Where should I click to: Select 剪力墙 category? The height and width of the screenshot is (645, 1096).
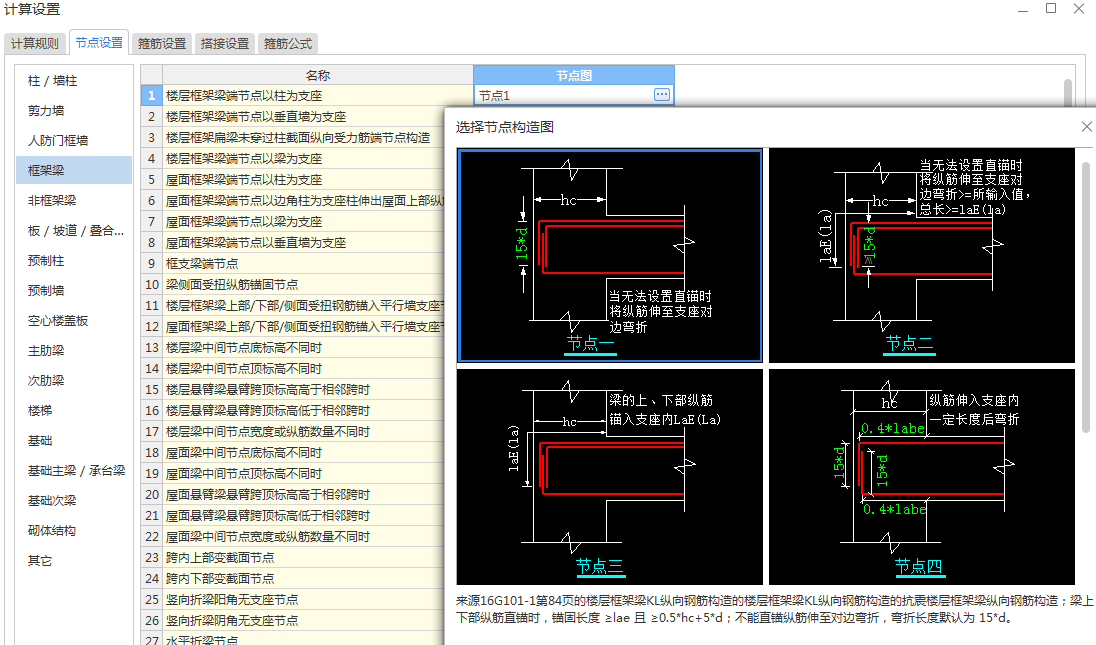[x=74, y=110]
